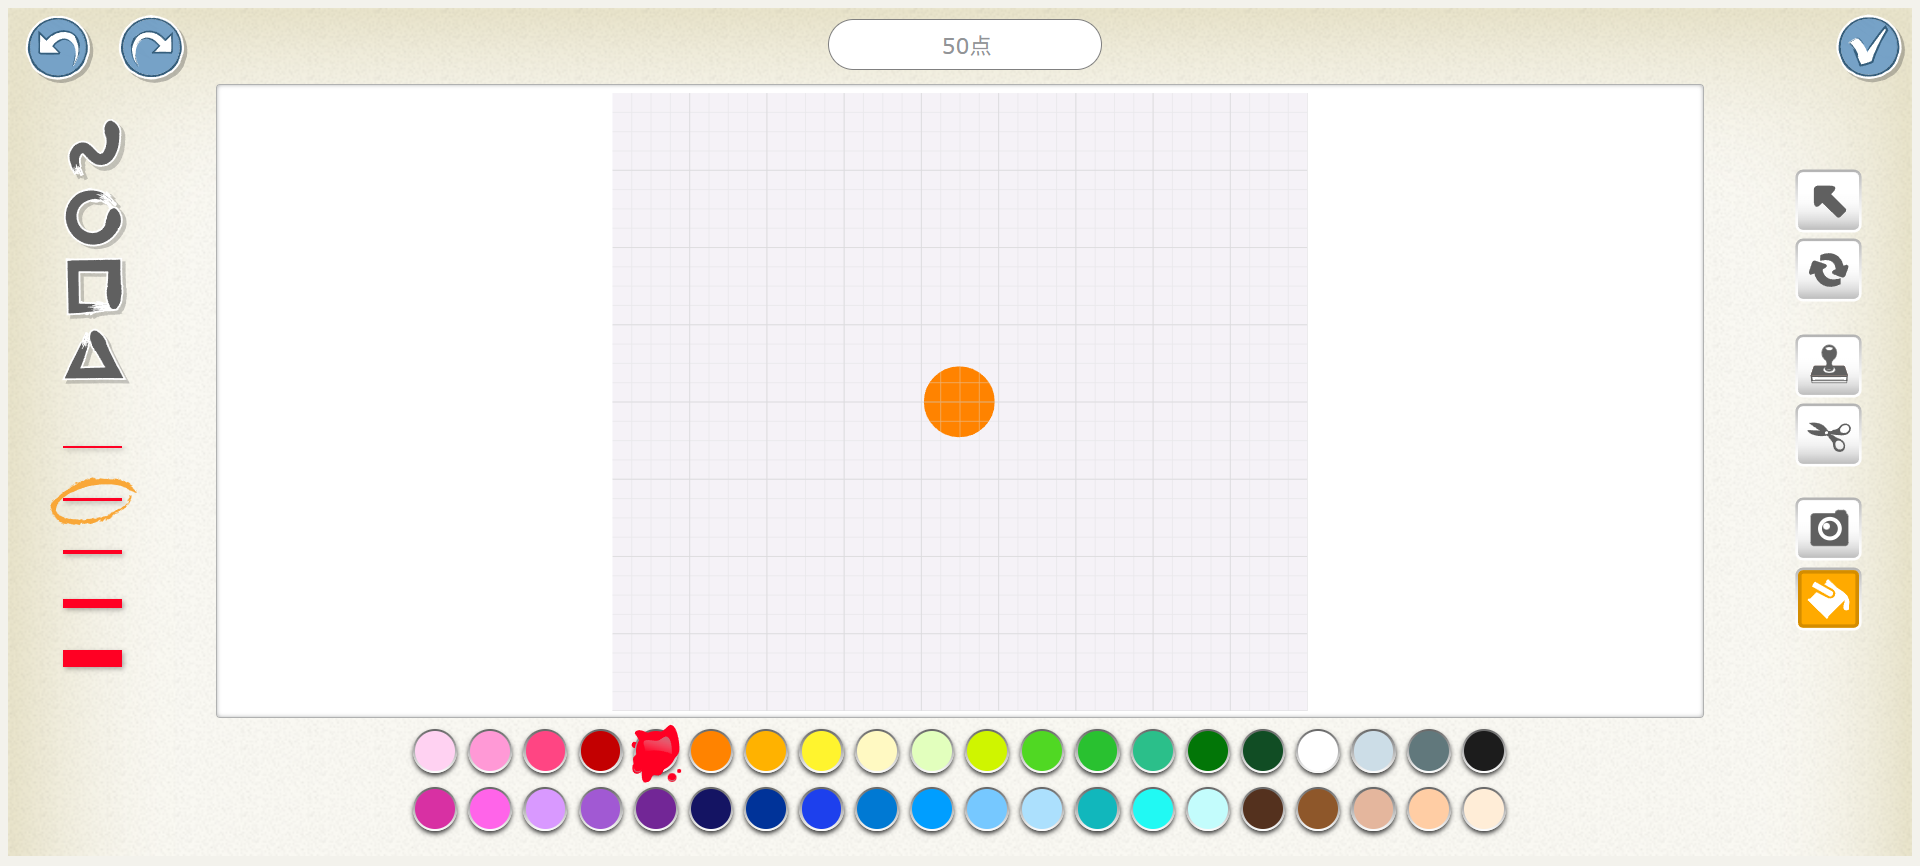The image size is (1920, 866).
Task: Click the camera snapshot icon
Action: click(x=1828, y=528)
